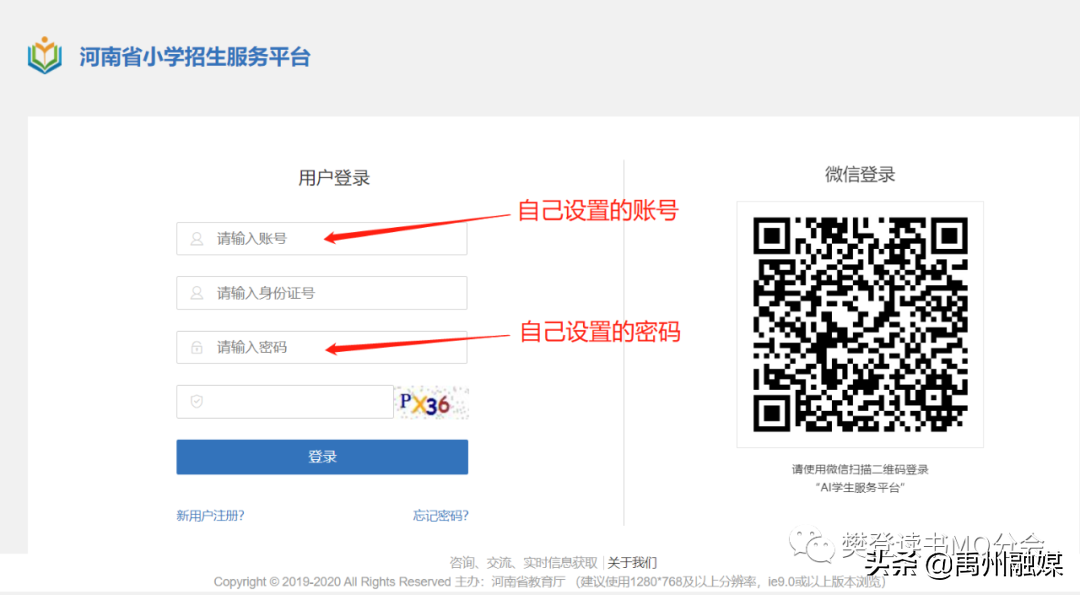
Task: Click the 河南省小学招生服务平台 title text
Action: [x=195, y=56]
